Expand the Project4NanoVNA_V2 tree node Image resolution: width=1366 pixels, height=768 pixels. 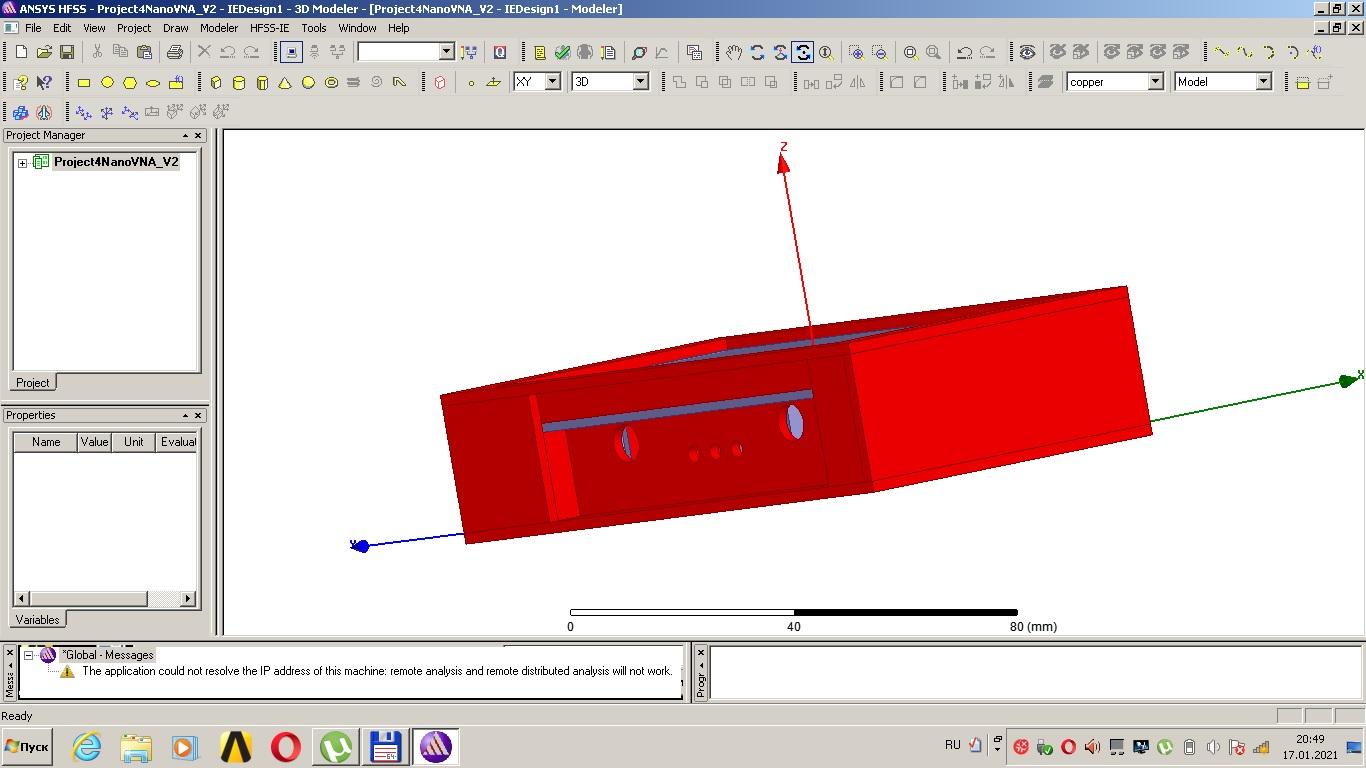(x=22, y=162)
